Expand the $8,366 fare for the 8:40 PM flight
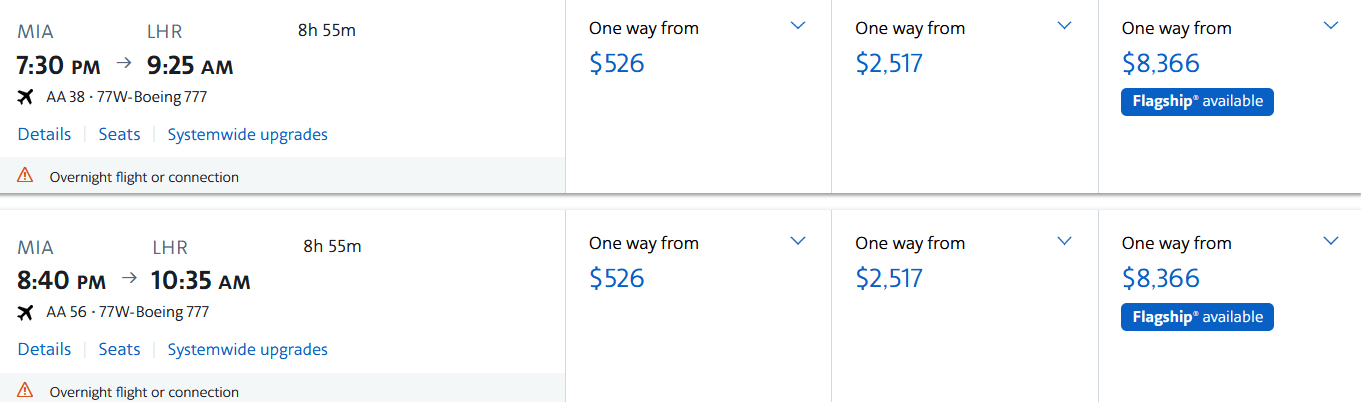This screenshot has width=1361, height=402. [1330, 241]
